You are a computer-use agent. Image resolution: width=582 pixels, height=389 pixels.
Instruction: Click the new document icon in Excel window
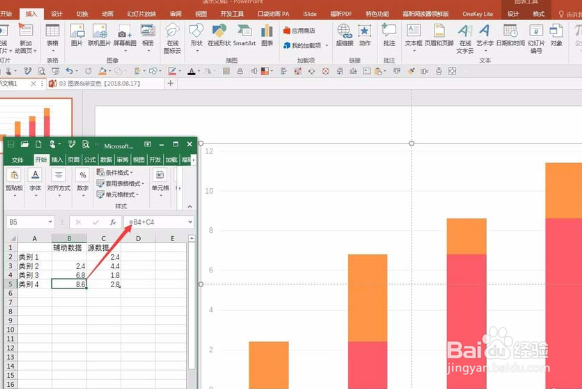coord(38,144)
